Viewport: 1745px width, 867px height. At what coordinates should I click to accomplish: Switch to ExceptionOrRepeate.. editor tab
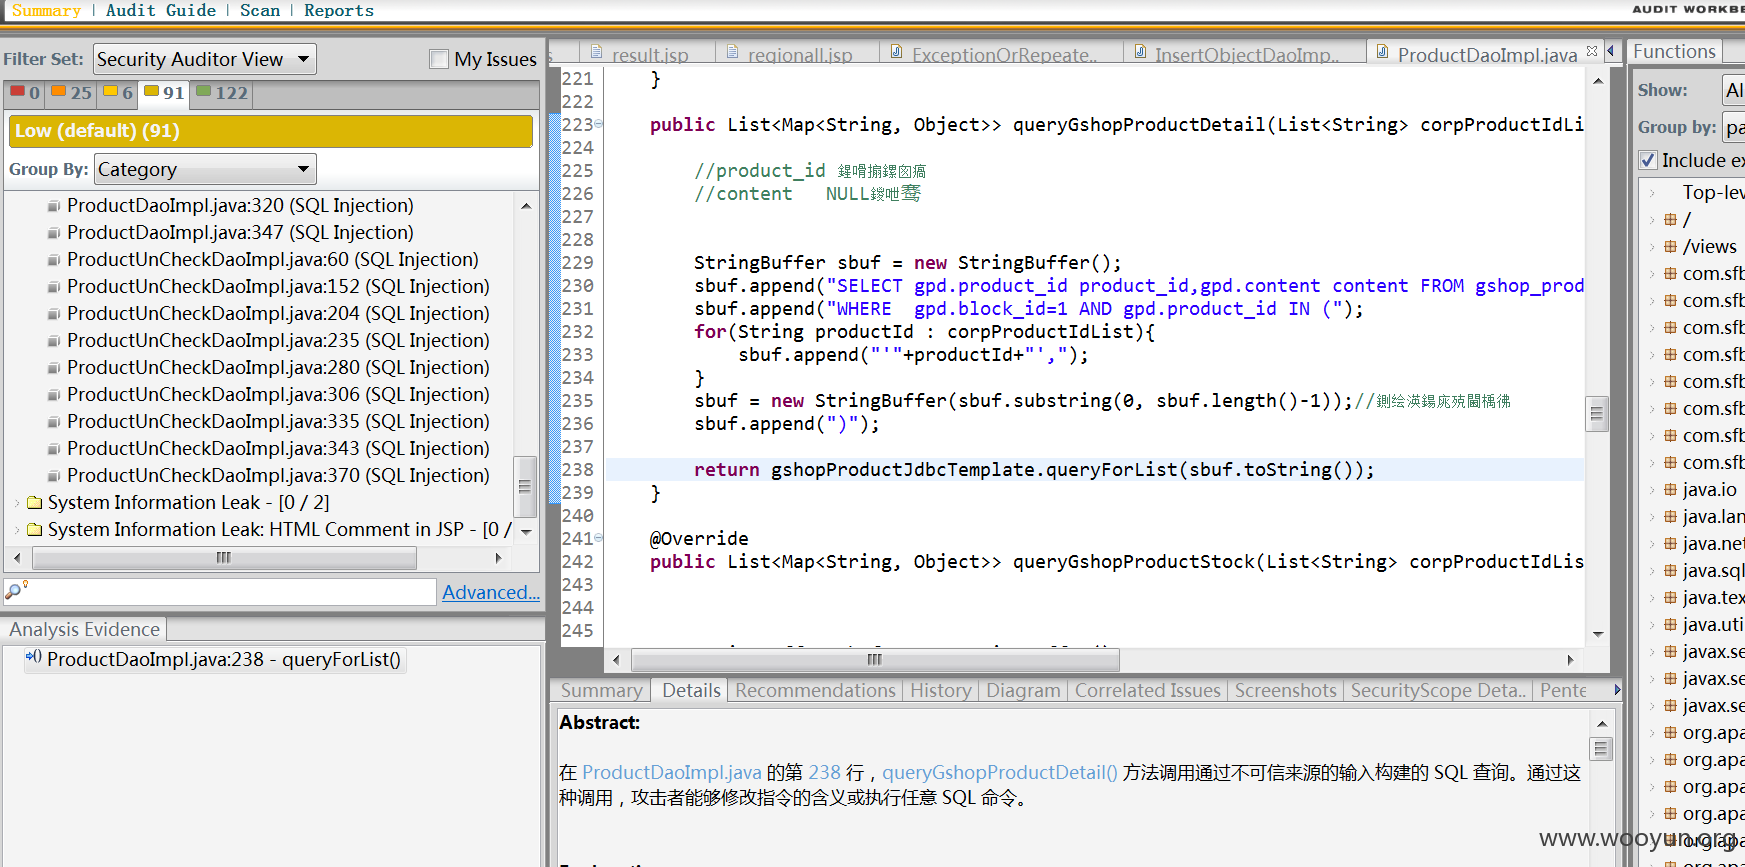[x=1003, y=55]
